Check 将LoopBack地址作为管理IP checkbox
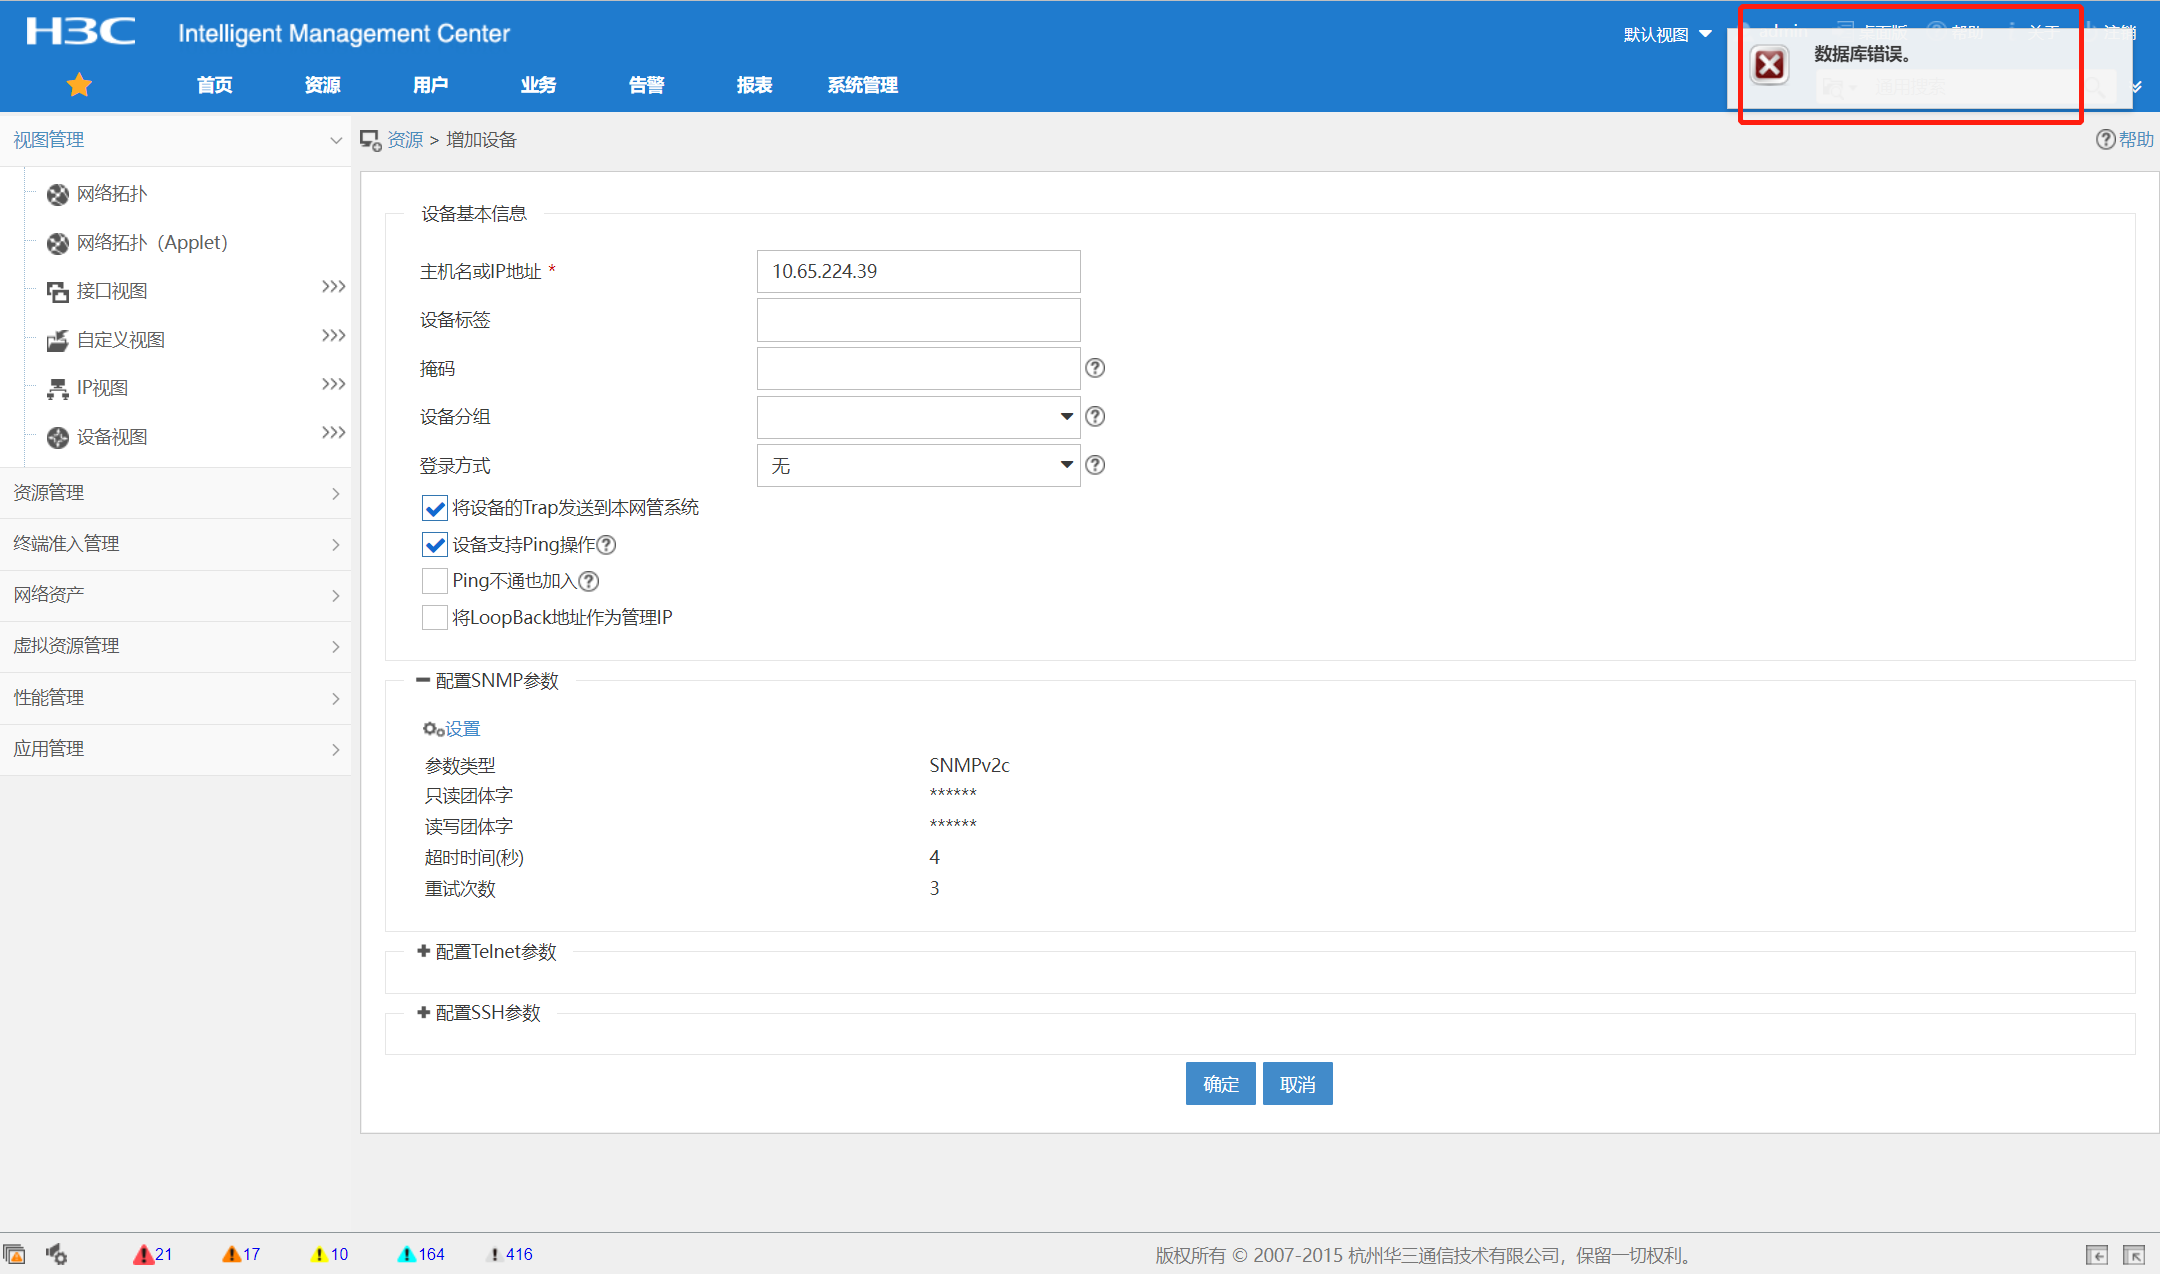2160x1274 pixels. 435,618
